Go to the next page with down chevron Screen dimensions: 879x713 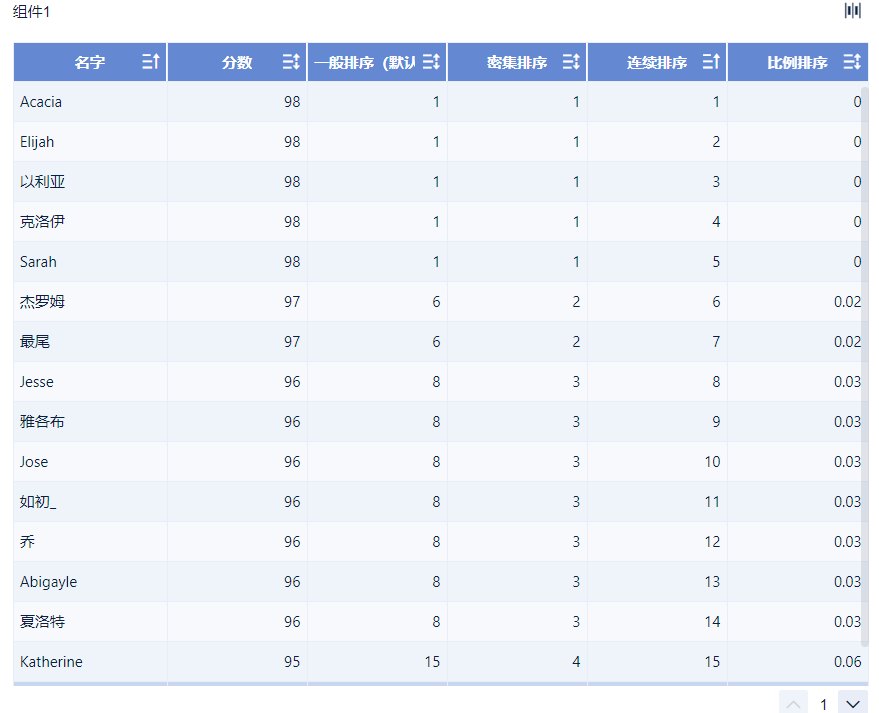(853, 704)
